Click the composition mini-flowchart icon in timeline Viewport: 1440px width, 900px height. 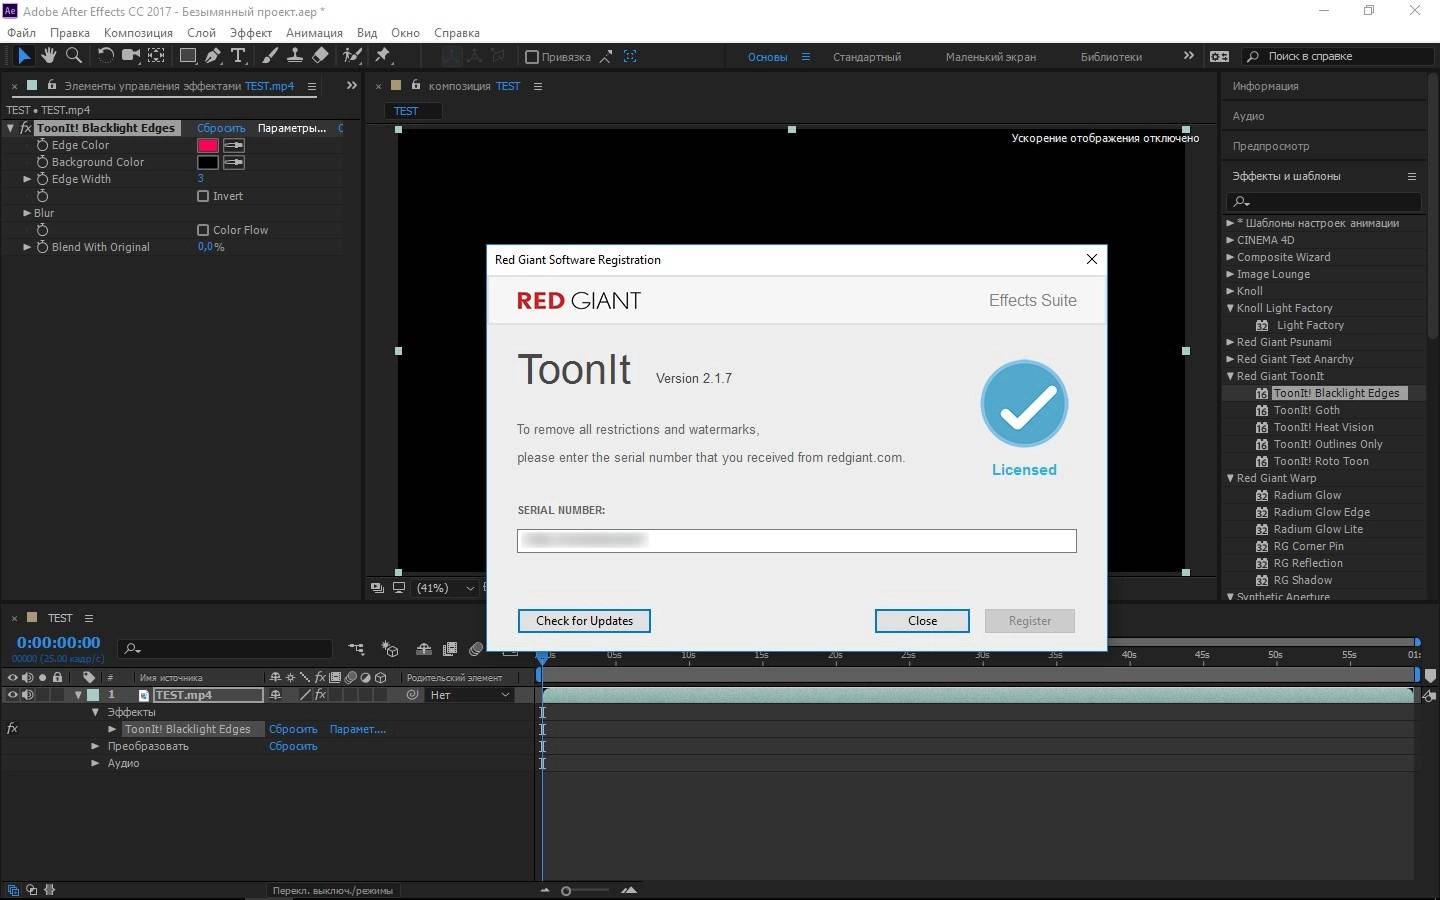pyautogui.click(x=356, y=649)
